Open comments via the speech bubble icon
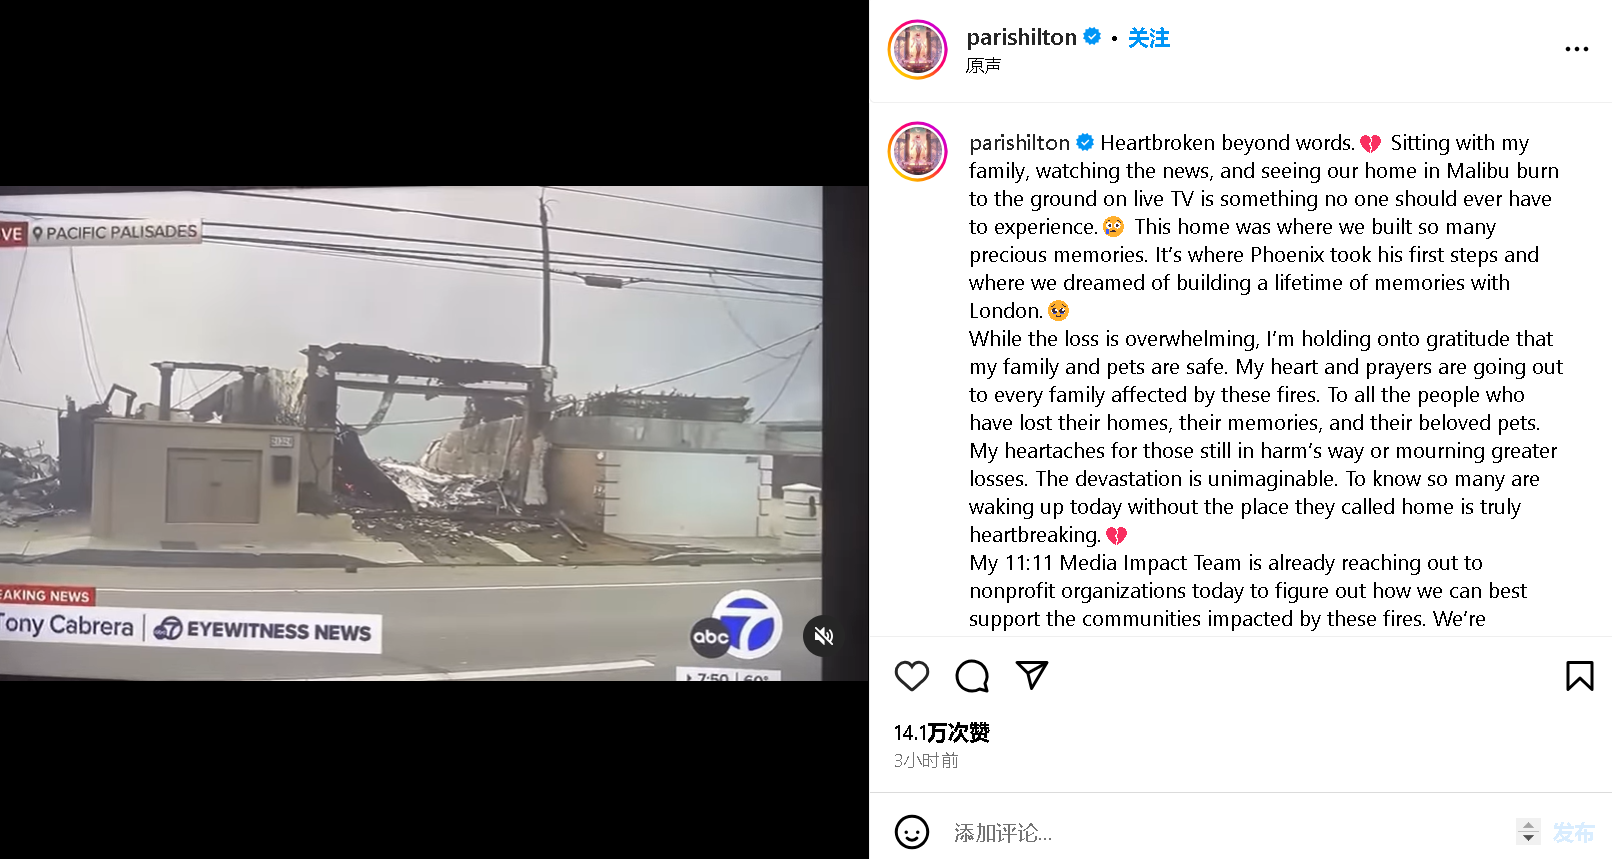1612x859 pixels. (972, 676)
